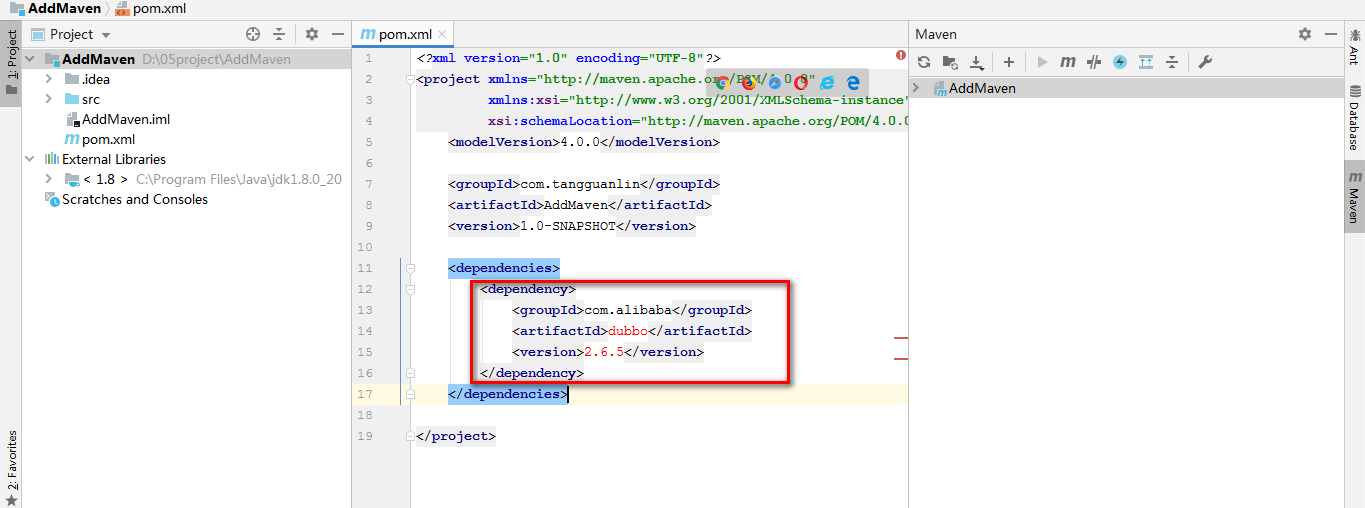Click the red error indicator in editor
Image resolution: width=1365 pixels, height=508 pixels.
[901, 56]
